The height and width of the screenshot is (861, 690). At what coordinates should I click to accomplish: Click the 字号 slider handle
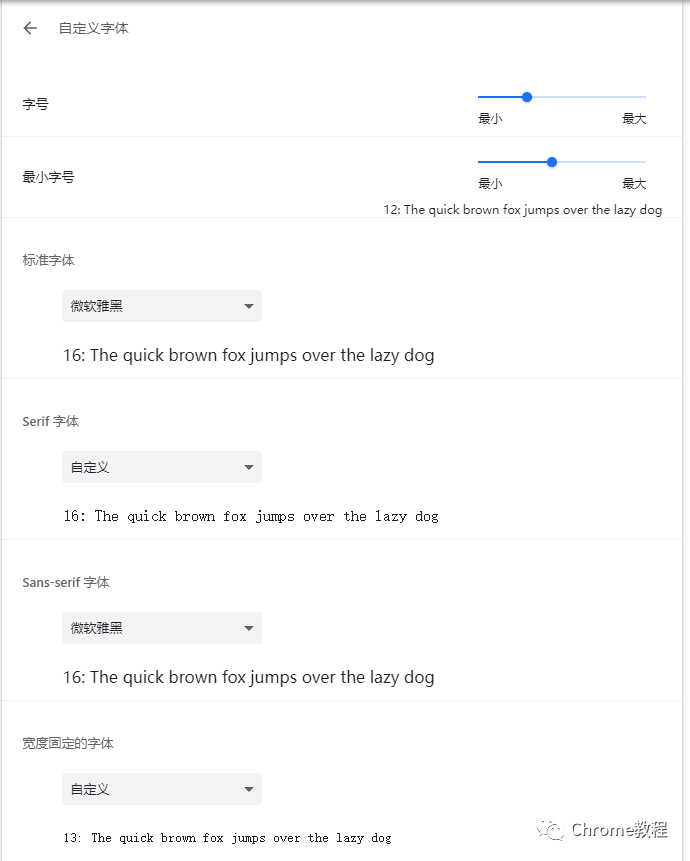point(527,97)
